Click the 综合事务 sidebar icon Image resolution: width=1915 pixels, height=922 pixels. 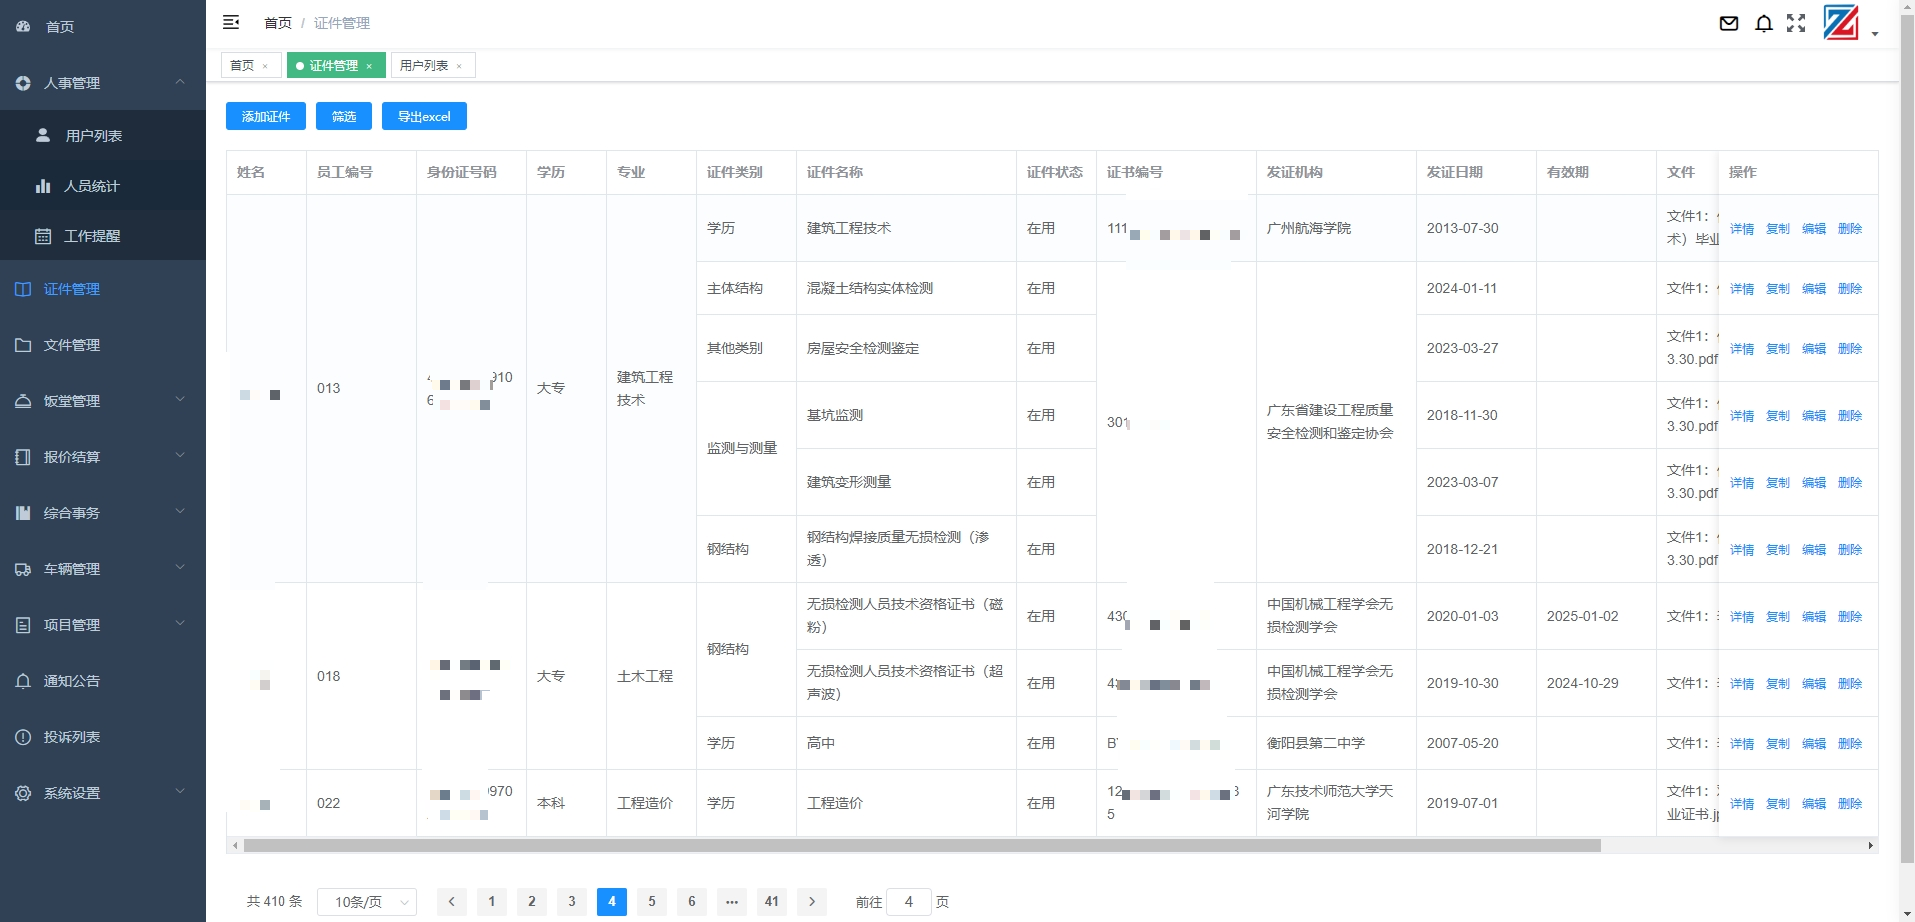click(x=23, y=513)
